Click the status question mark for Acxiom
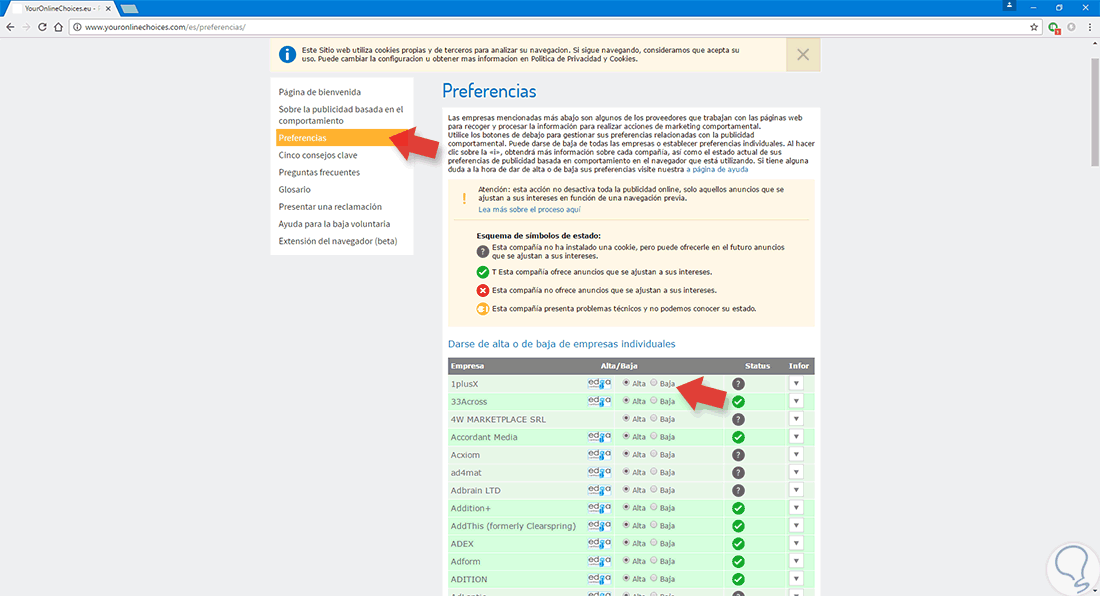1100x596 pixels. pos(738,455)
